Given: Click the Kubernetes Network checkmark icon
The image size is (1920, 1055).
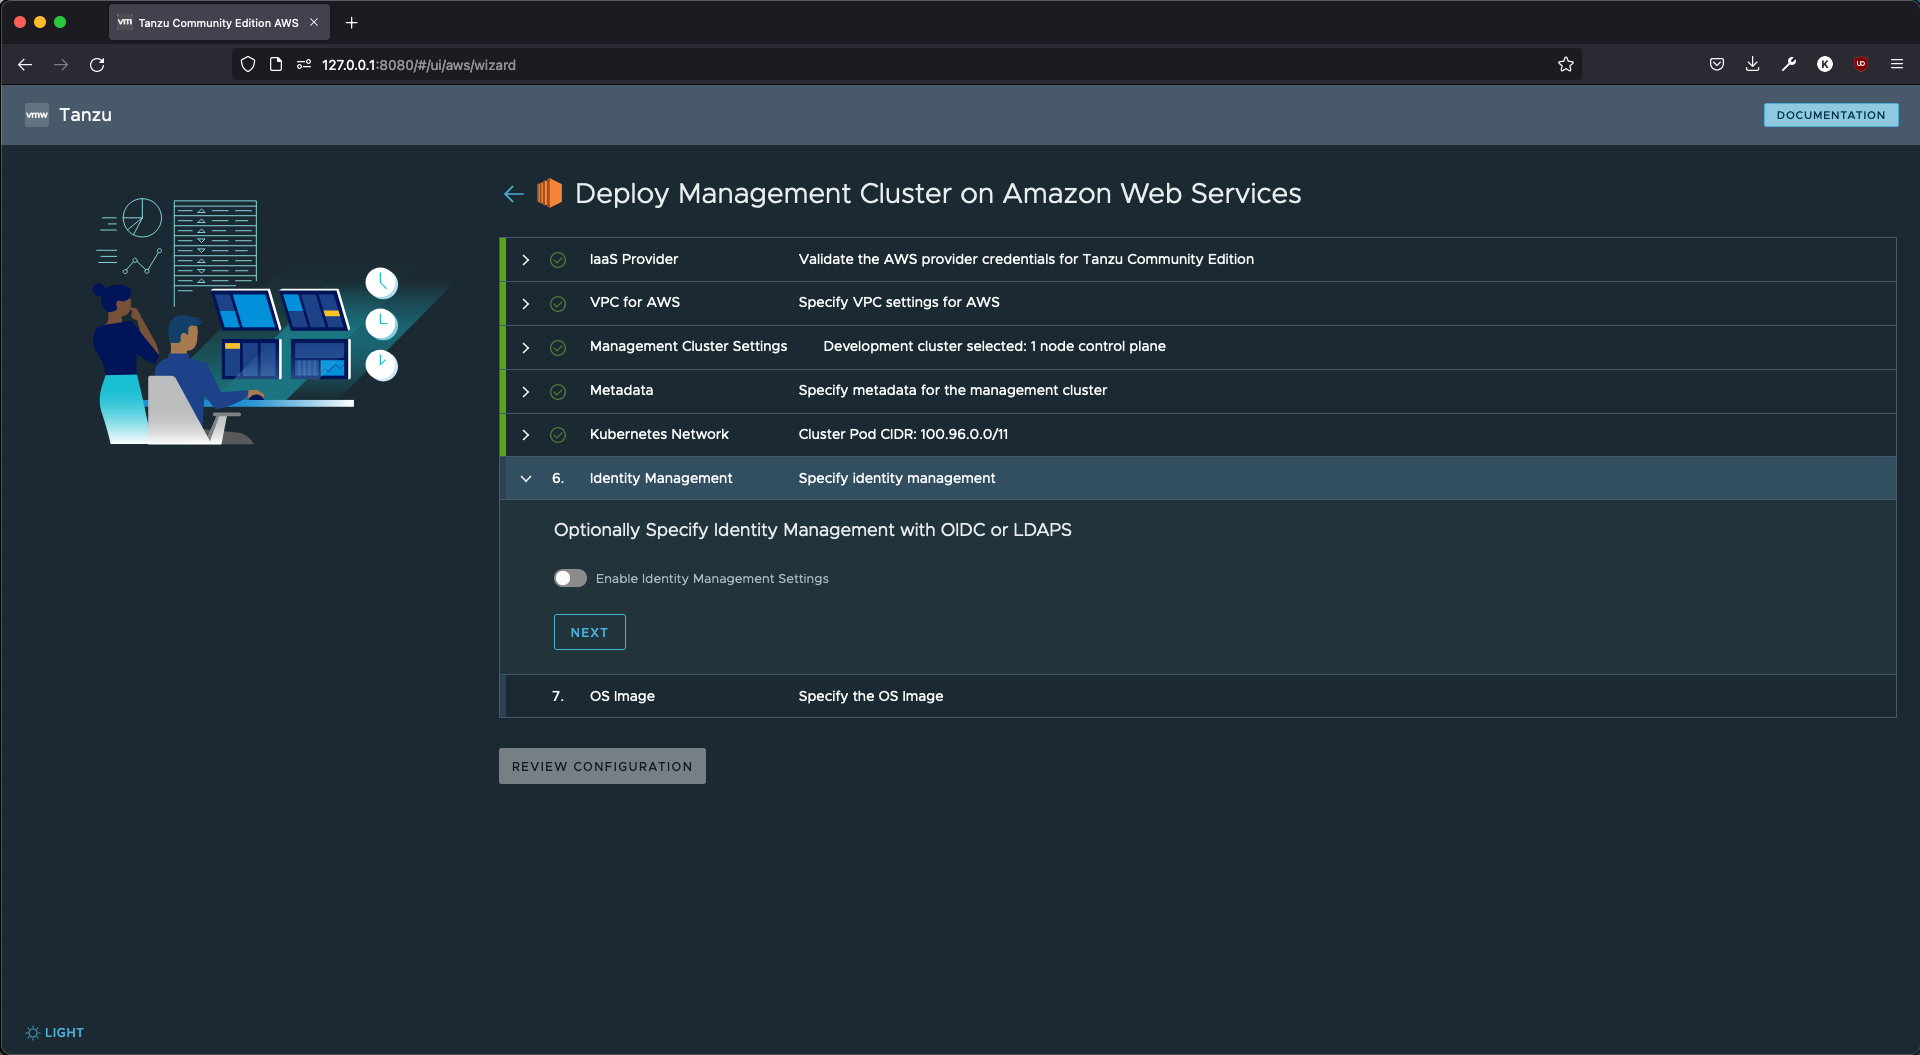Looking at the screenshot, I should coord(558,435).
